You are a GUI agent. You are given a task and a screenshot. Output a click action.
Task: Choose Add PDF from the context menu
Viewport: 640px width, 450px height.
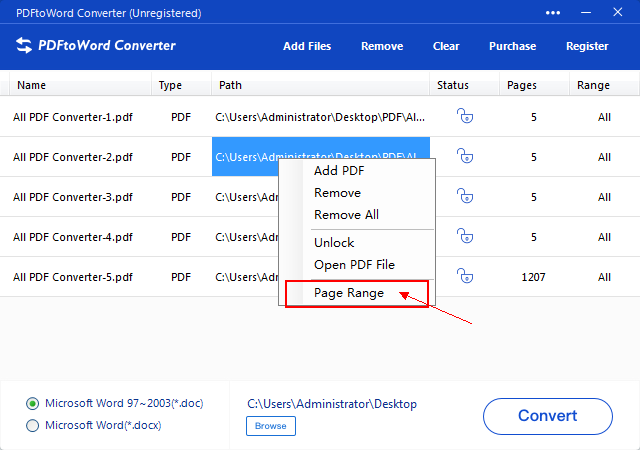[x=339, y=171]
